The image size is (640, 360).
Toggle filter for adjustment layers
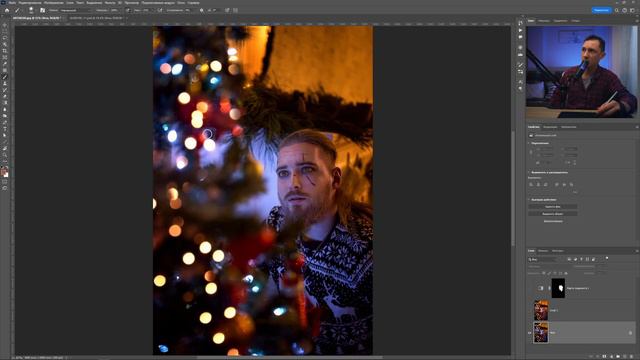pyautogui.click(x=575, y=259)
